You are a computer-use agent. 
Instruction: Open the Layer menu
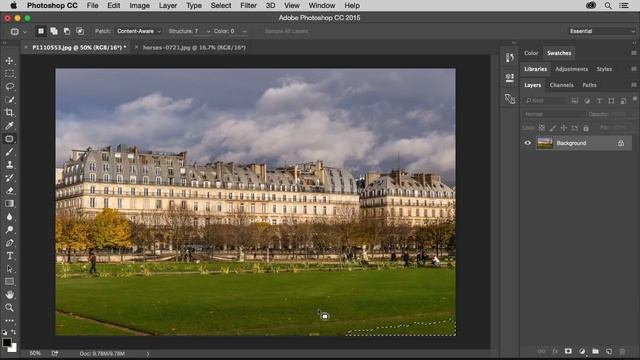pyautogui.click(x=168, y=6)
